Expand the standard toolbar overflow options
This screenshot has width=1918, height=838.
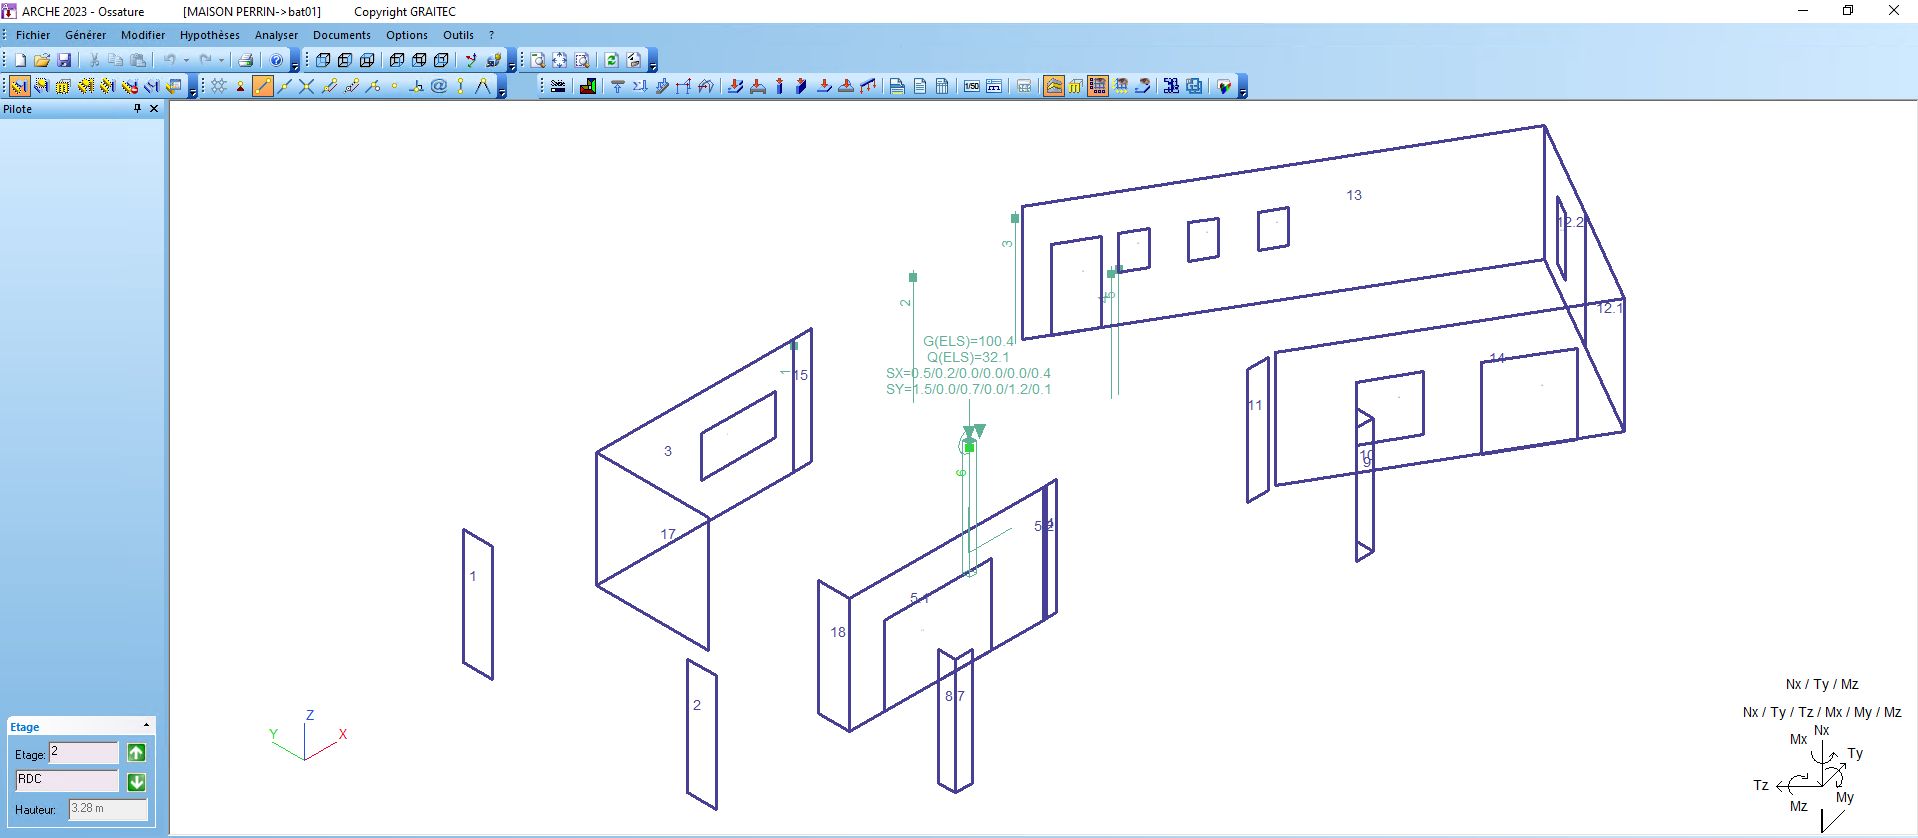(x=294, y=65)
